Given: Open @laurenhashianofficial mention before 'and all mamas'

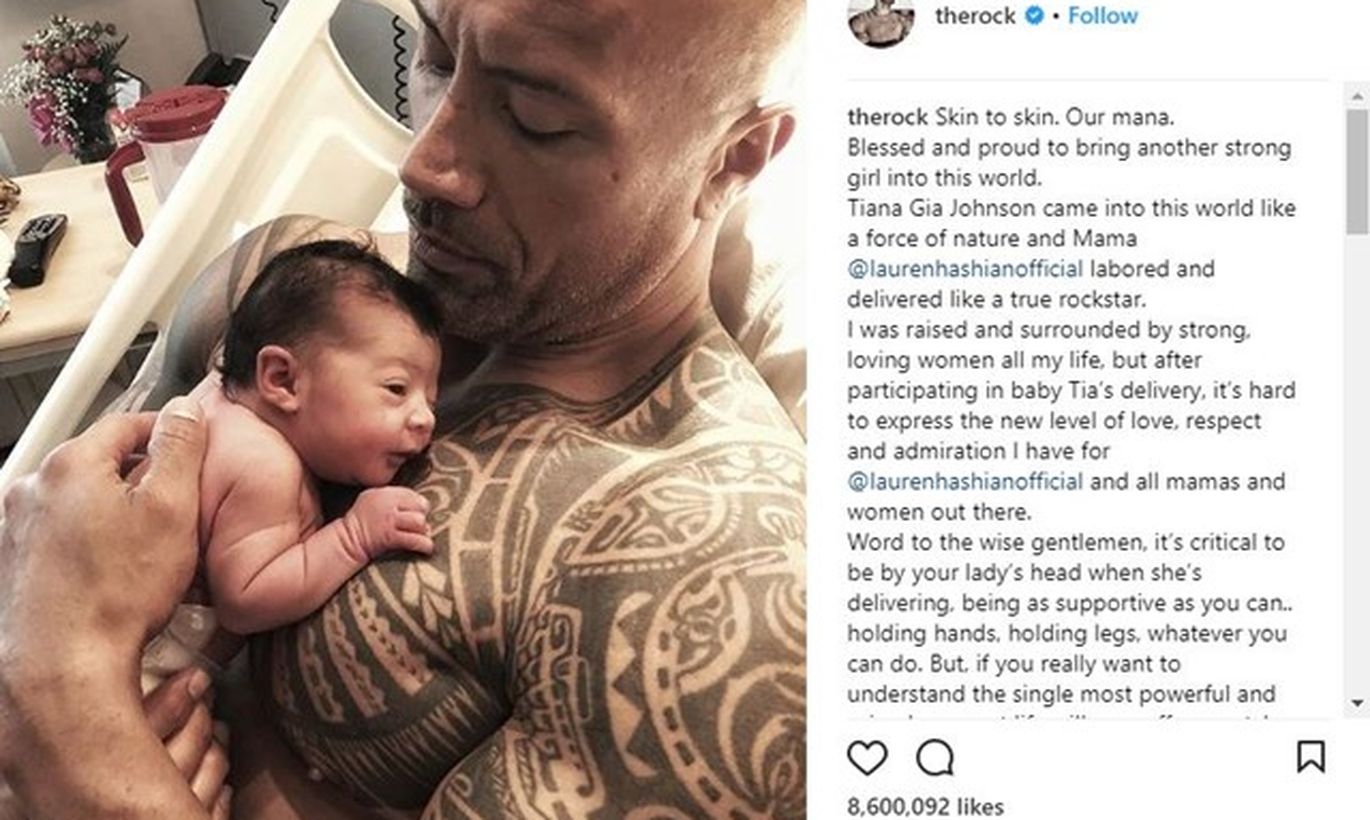Looking at the screenshot, I should [x=965, y=482].
